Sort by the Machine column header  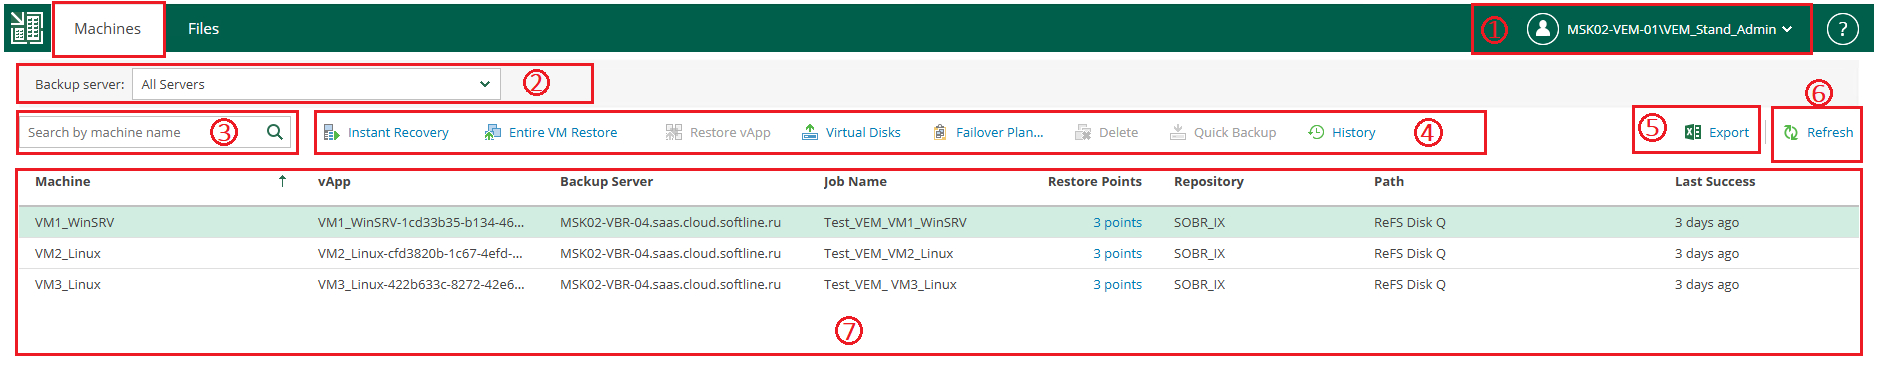click(62, 181)
